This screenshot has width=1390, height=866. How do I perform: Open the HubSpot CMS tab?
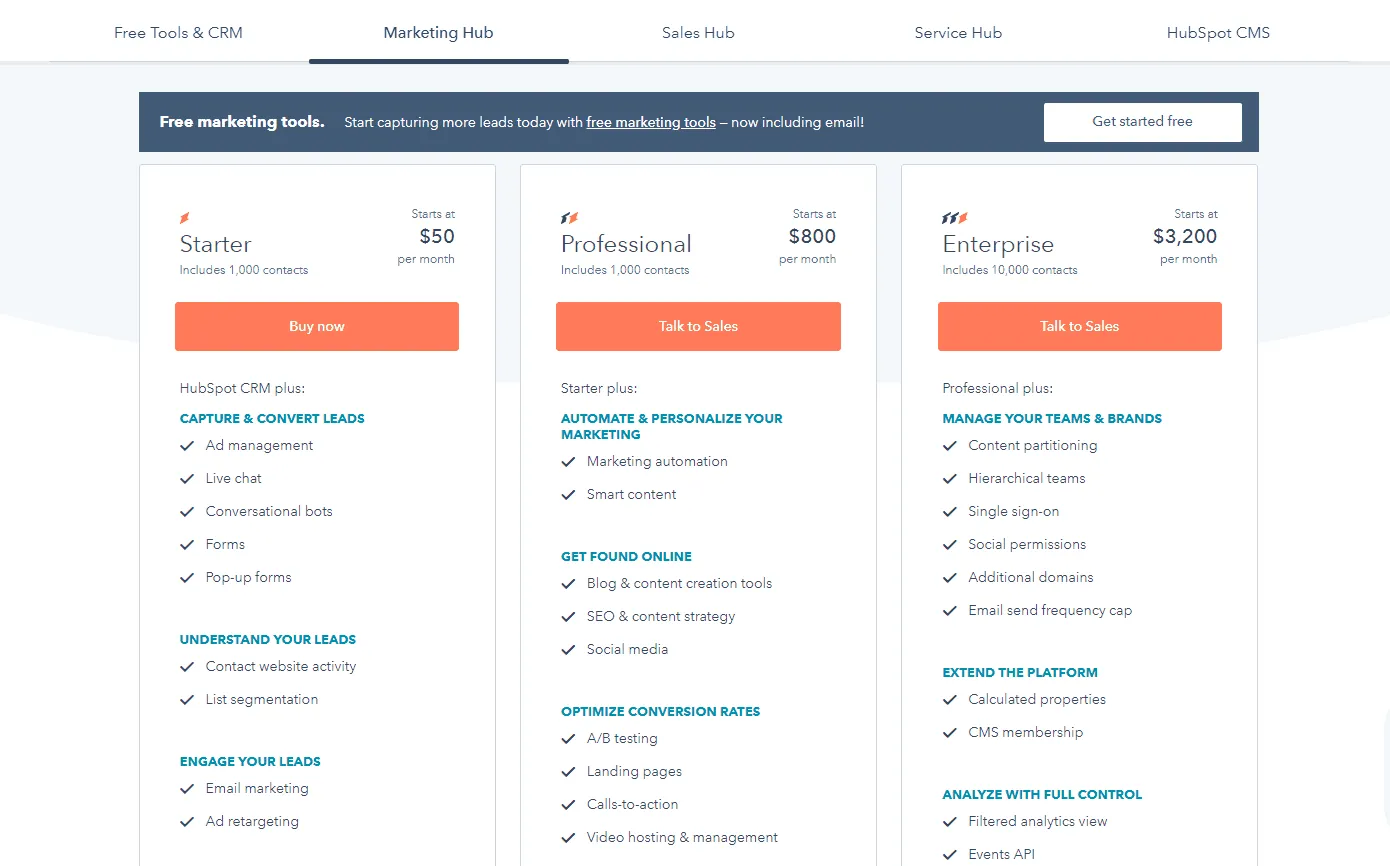tap(1218, 32)
